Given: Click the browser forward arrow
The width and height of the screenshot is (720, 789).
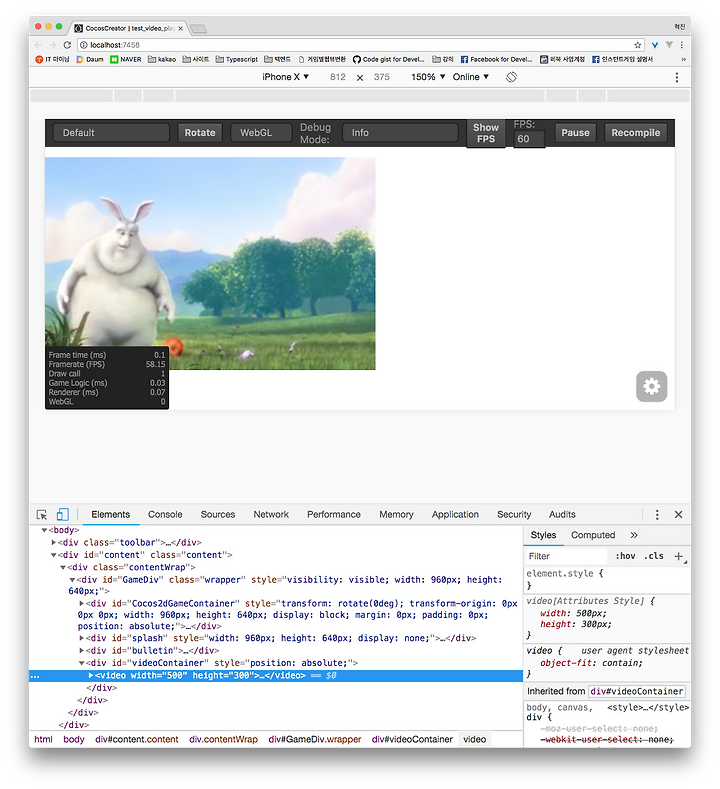Looking at the screenshot, I should pos(52,45).
